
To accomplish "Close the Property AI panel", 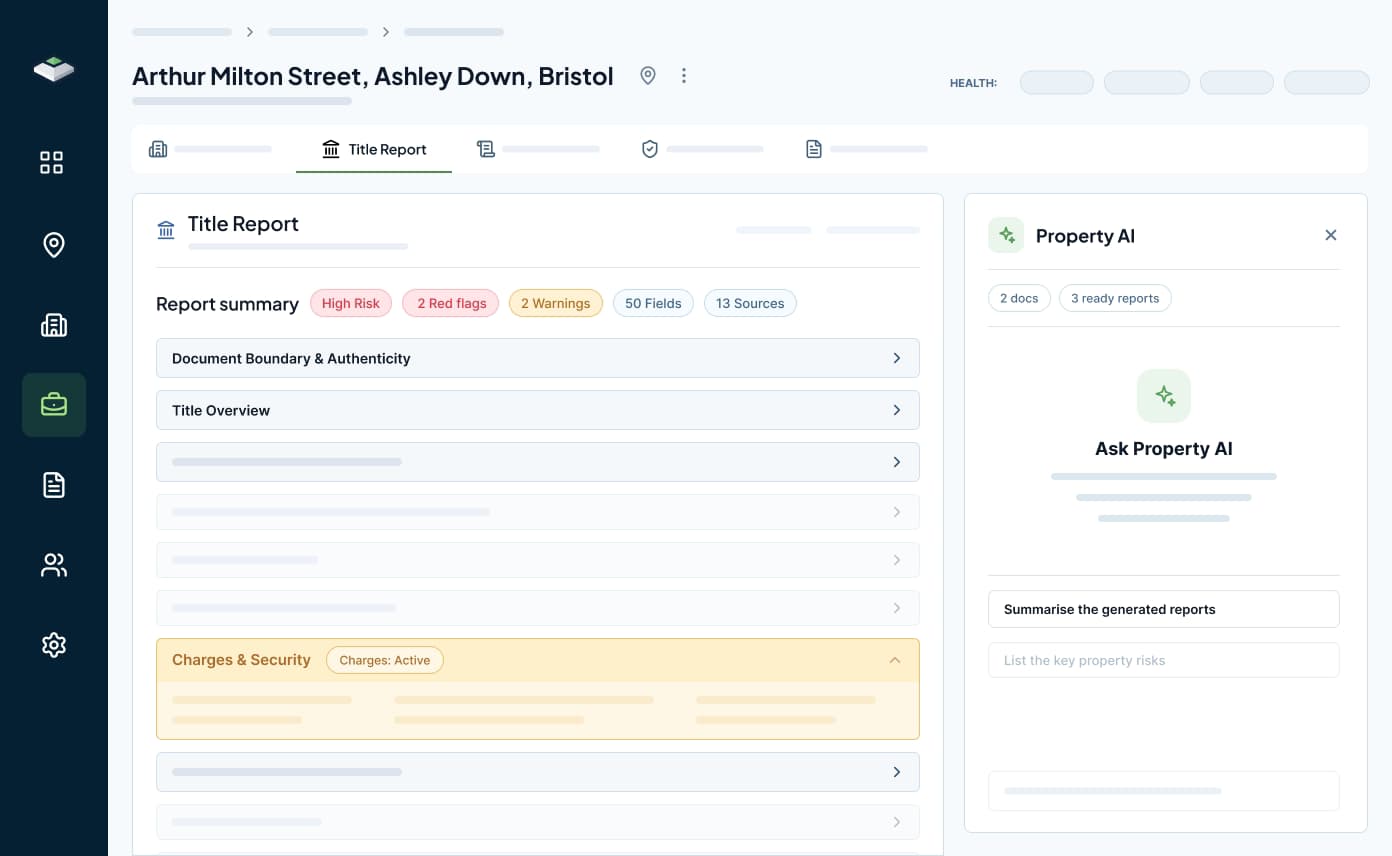I will tap(1331, 235).
